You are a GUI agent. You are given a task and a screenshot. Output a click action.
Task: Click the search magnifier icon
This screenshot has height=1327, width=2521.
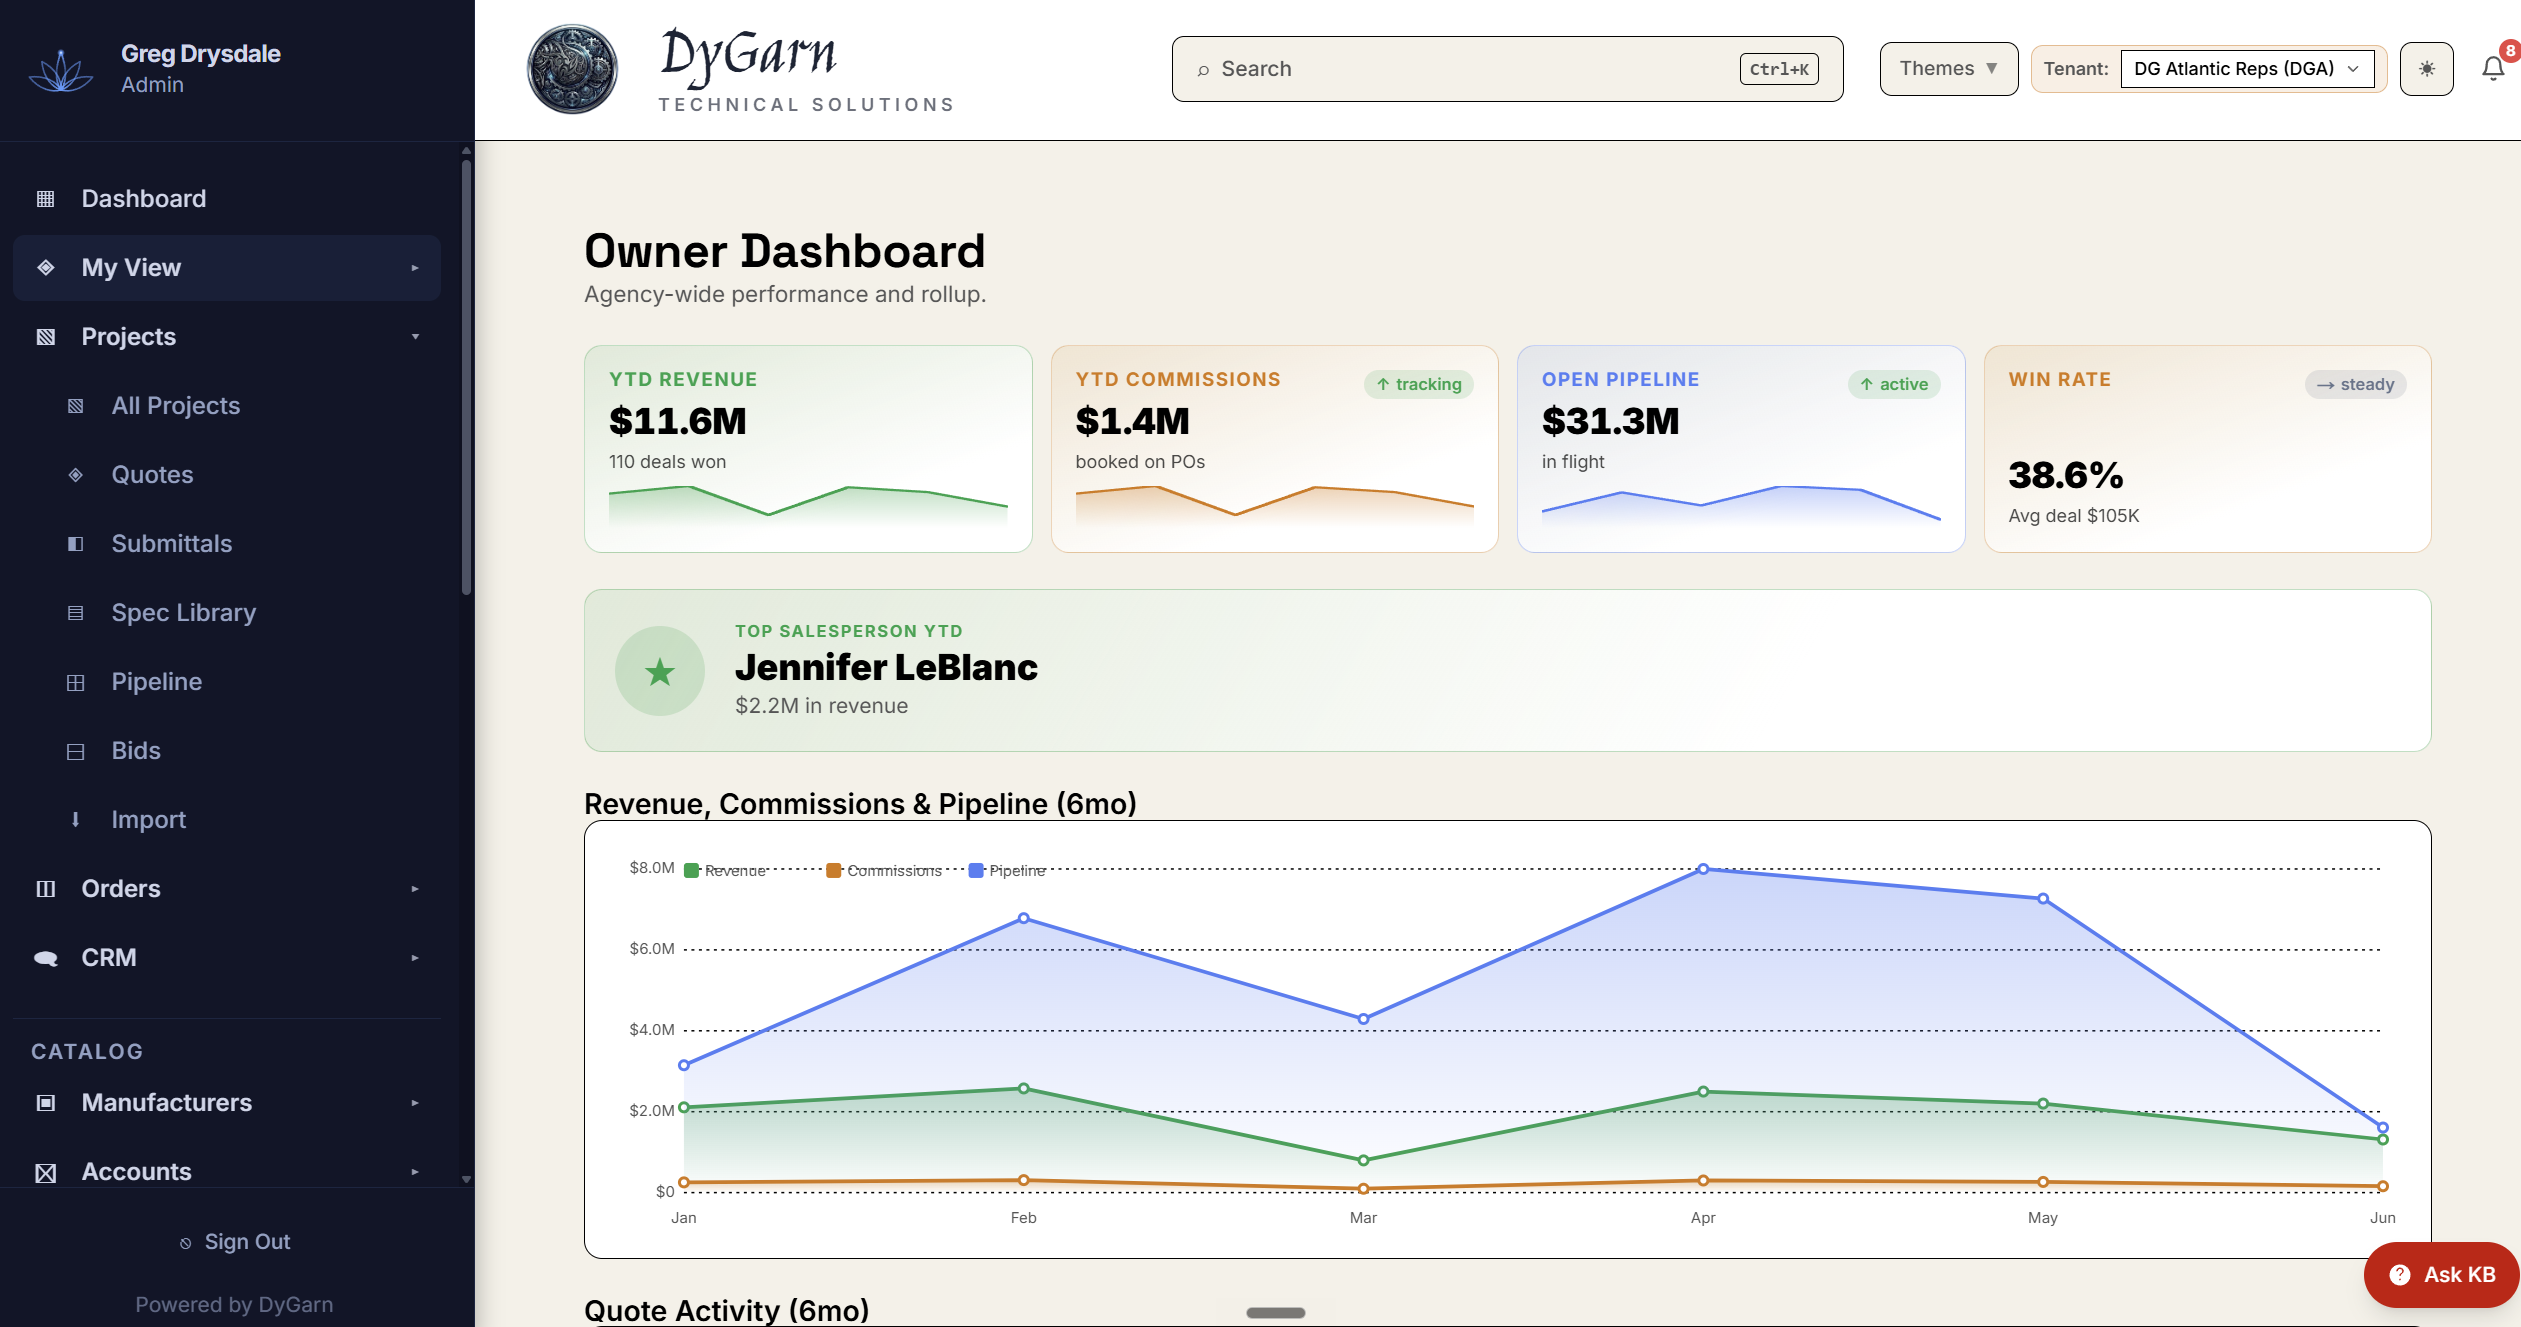(x=1203, y=70)
